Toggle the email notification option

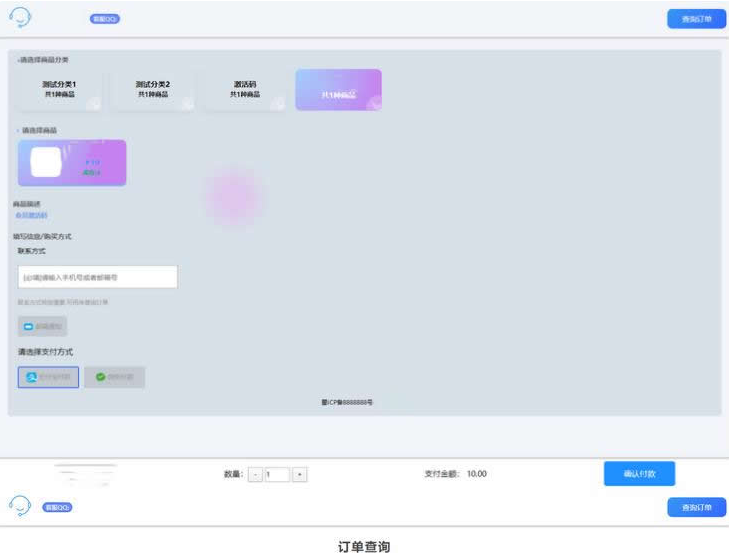[x=43, y=327]
